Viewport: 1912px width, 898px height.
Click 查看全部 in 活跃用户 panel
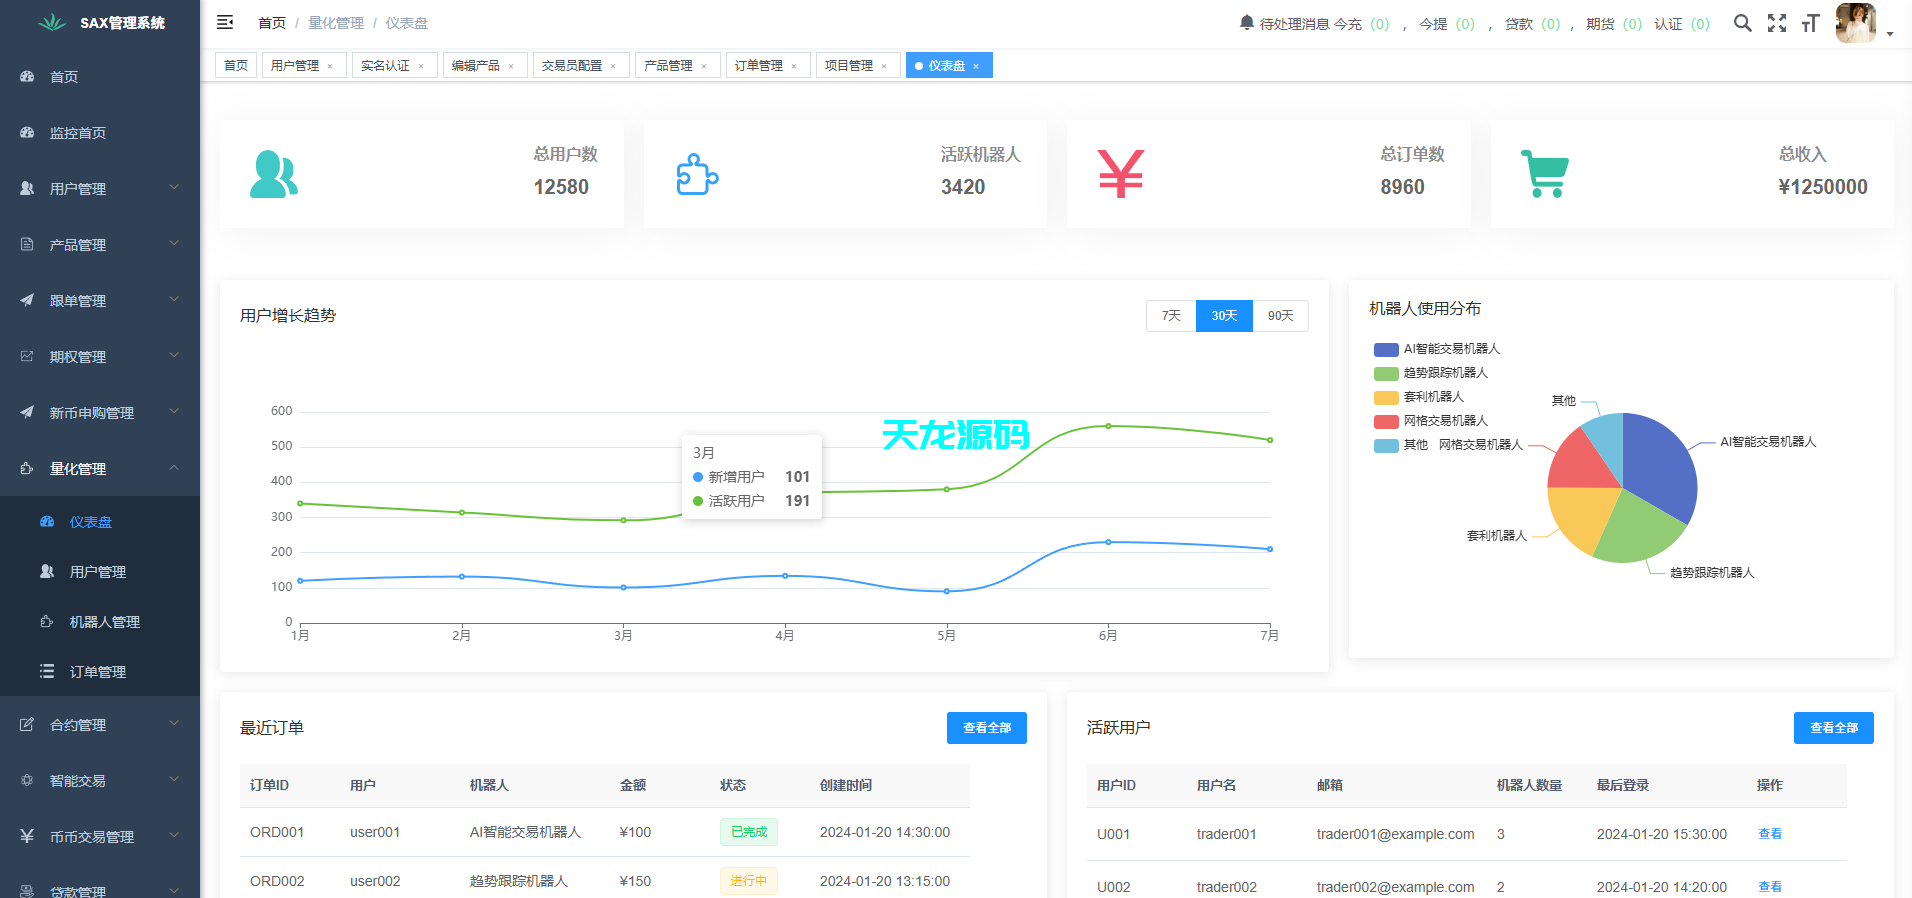coord(1834,728)
